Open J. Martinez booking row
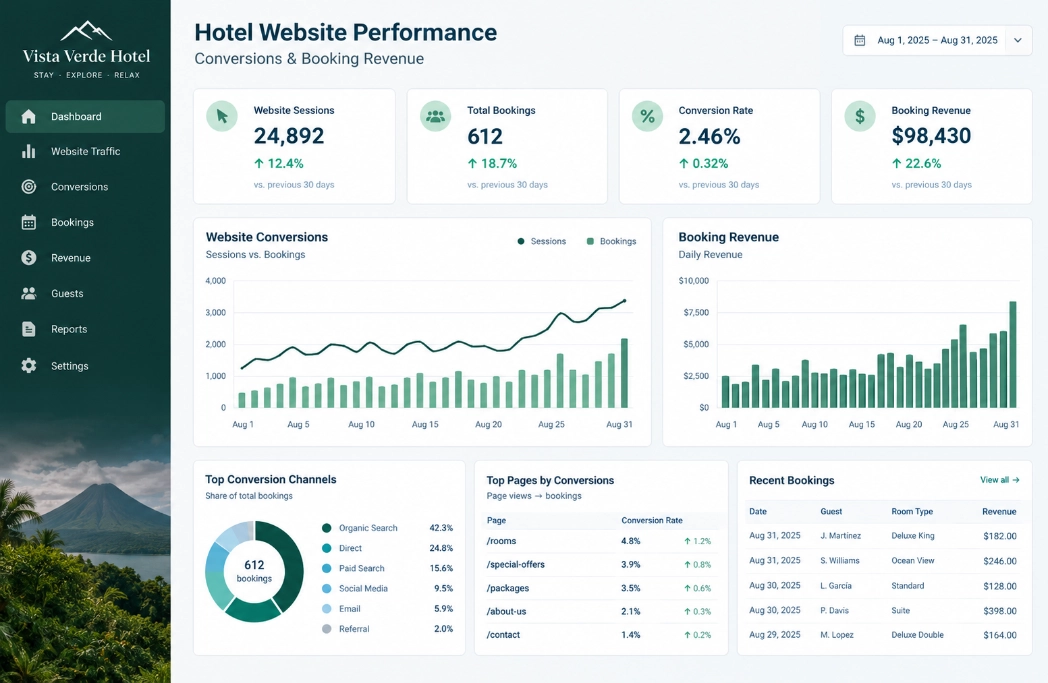 point(883,536)
